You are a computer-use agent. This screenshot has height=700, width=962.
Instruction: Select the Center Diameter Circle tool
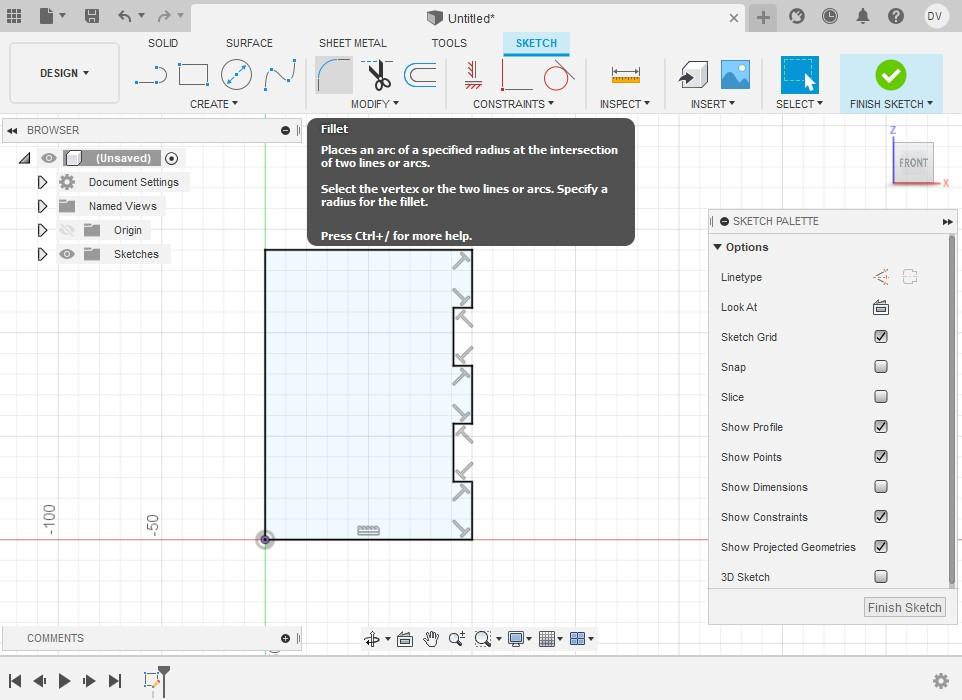pyautogui.click(x=236, y=75)
